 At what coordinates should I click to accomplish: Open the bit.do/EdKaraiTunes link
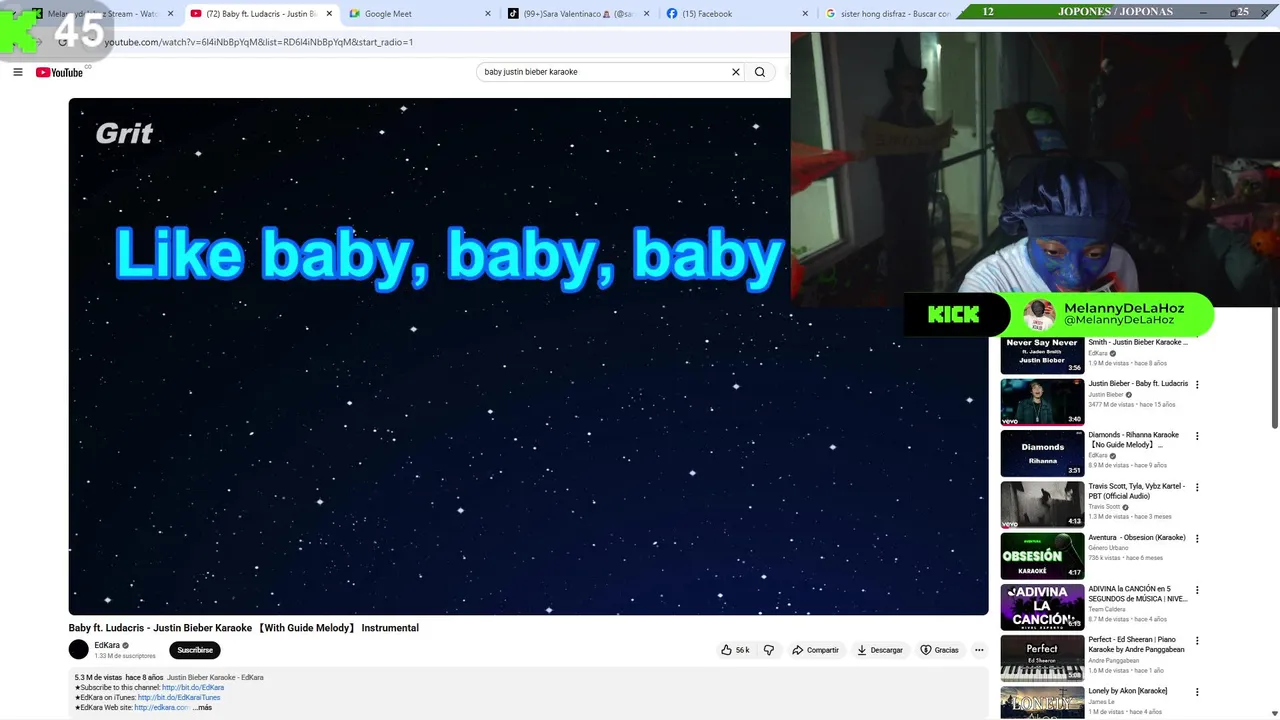pos(179,697)
